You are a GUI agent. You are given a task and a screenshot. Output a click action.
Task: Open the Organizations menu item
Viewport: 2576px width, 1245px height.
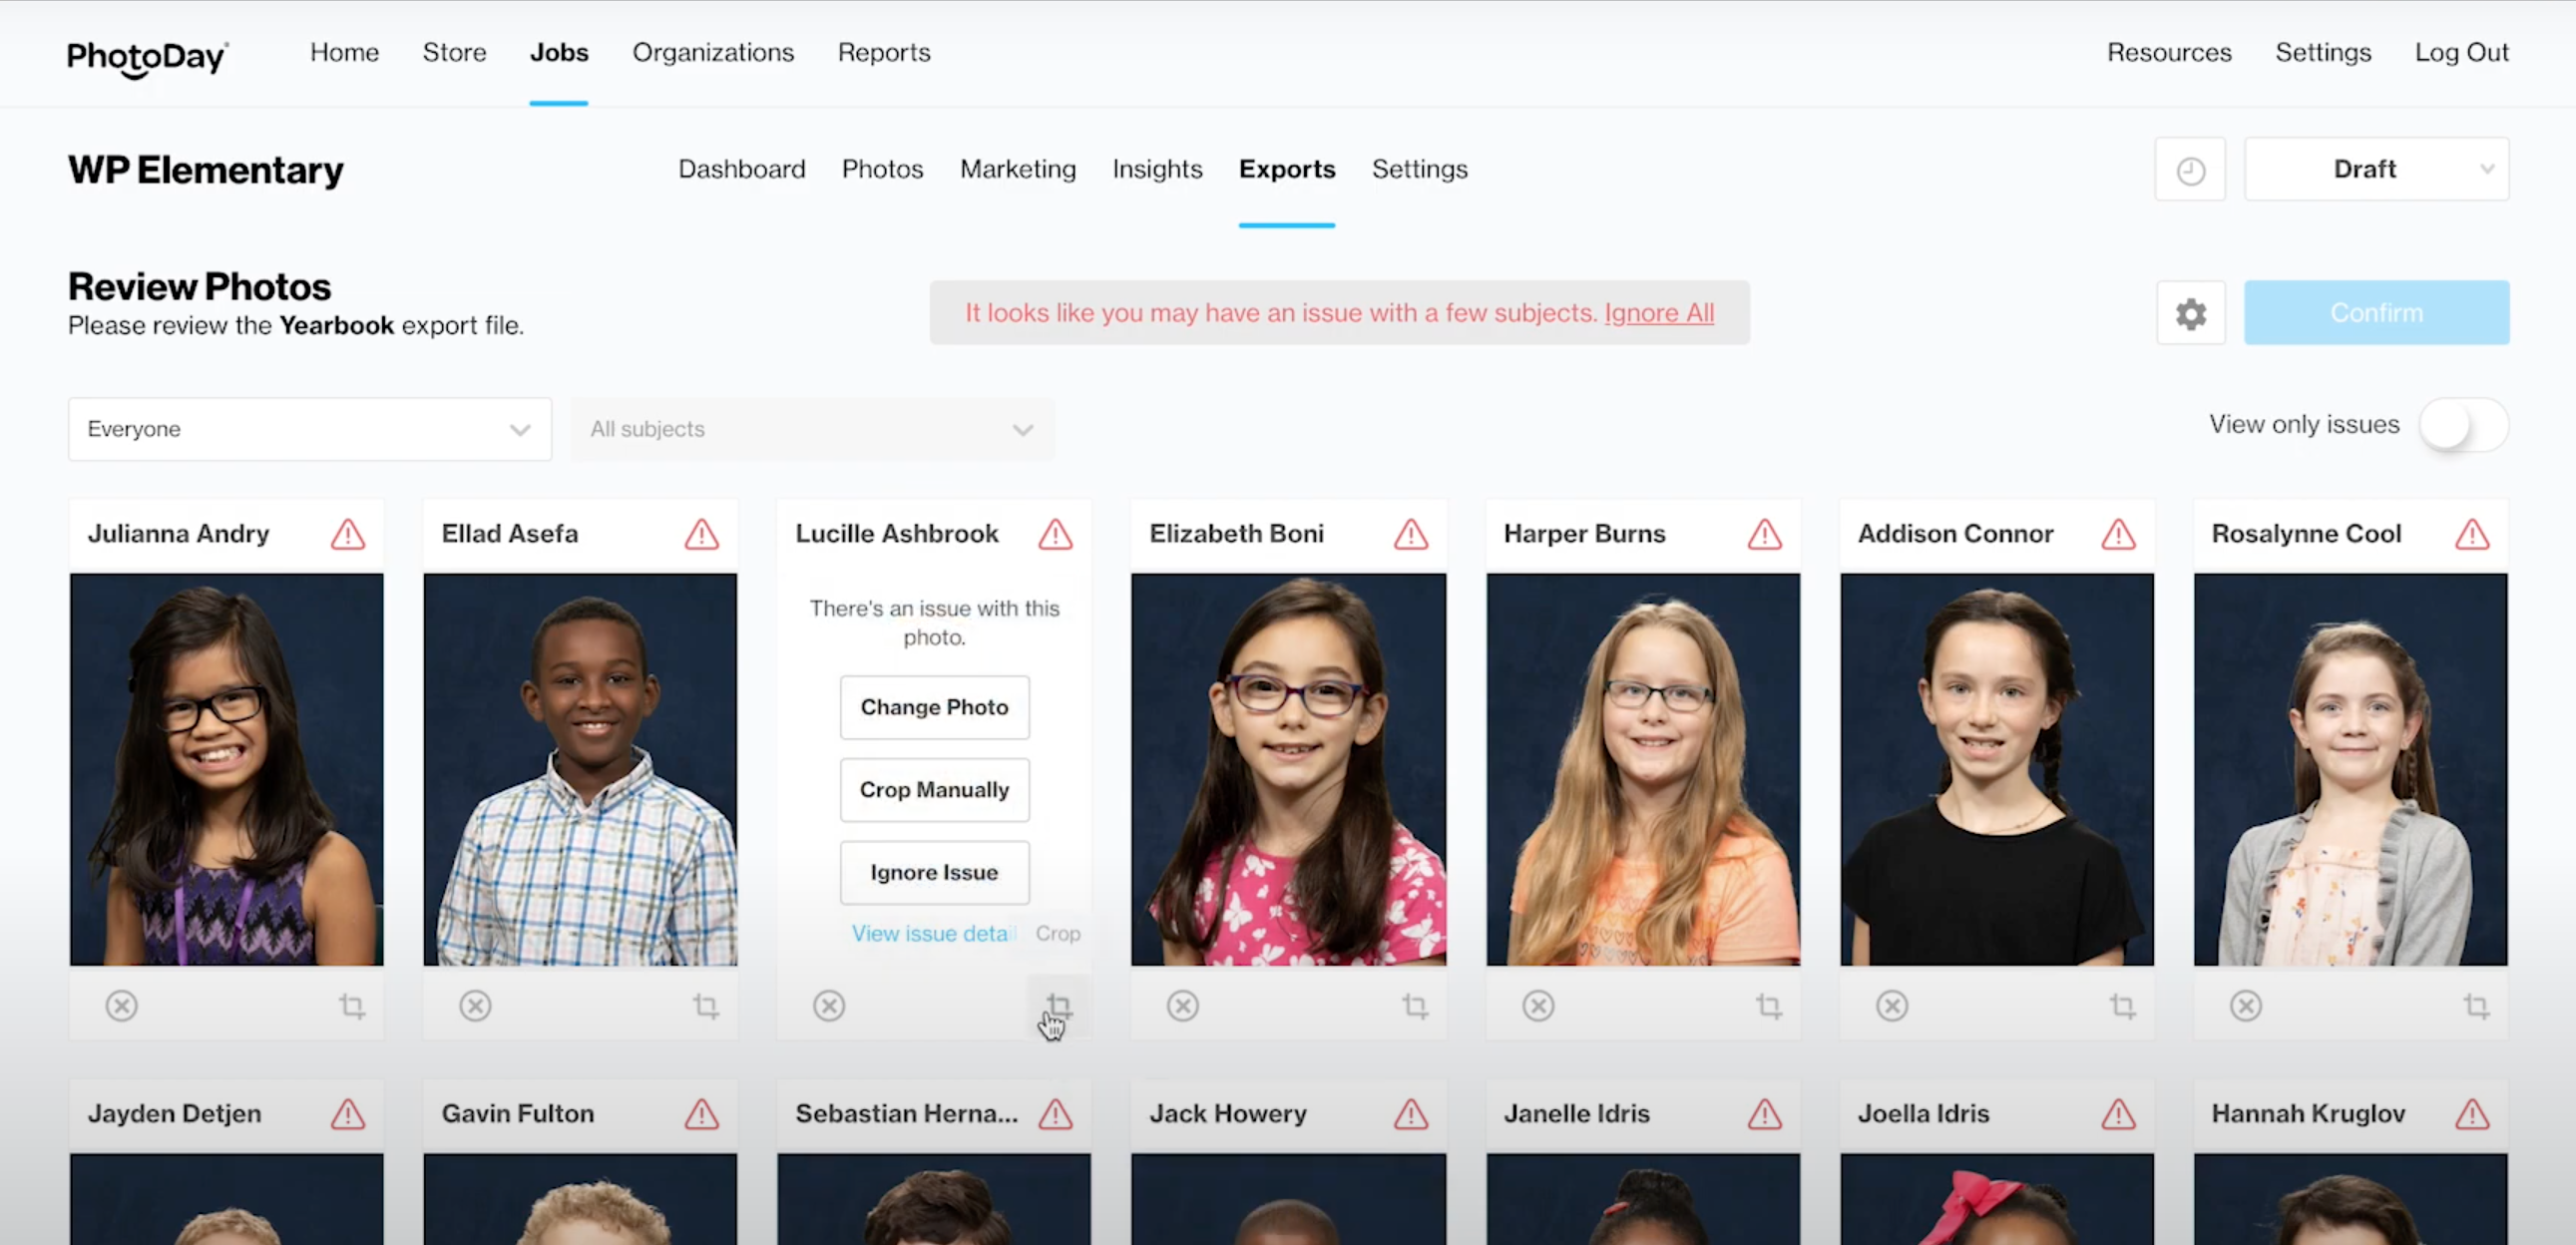tap(713, 52)
